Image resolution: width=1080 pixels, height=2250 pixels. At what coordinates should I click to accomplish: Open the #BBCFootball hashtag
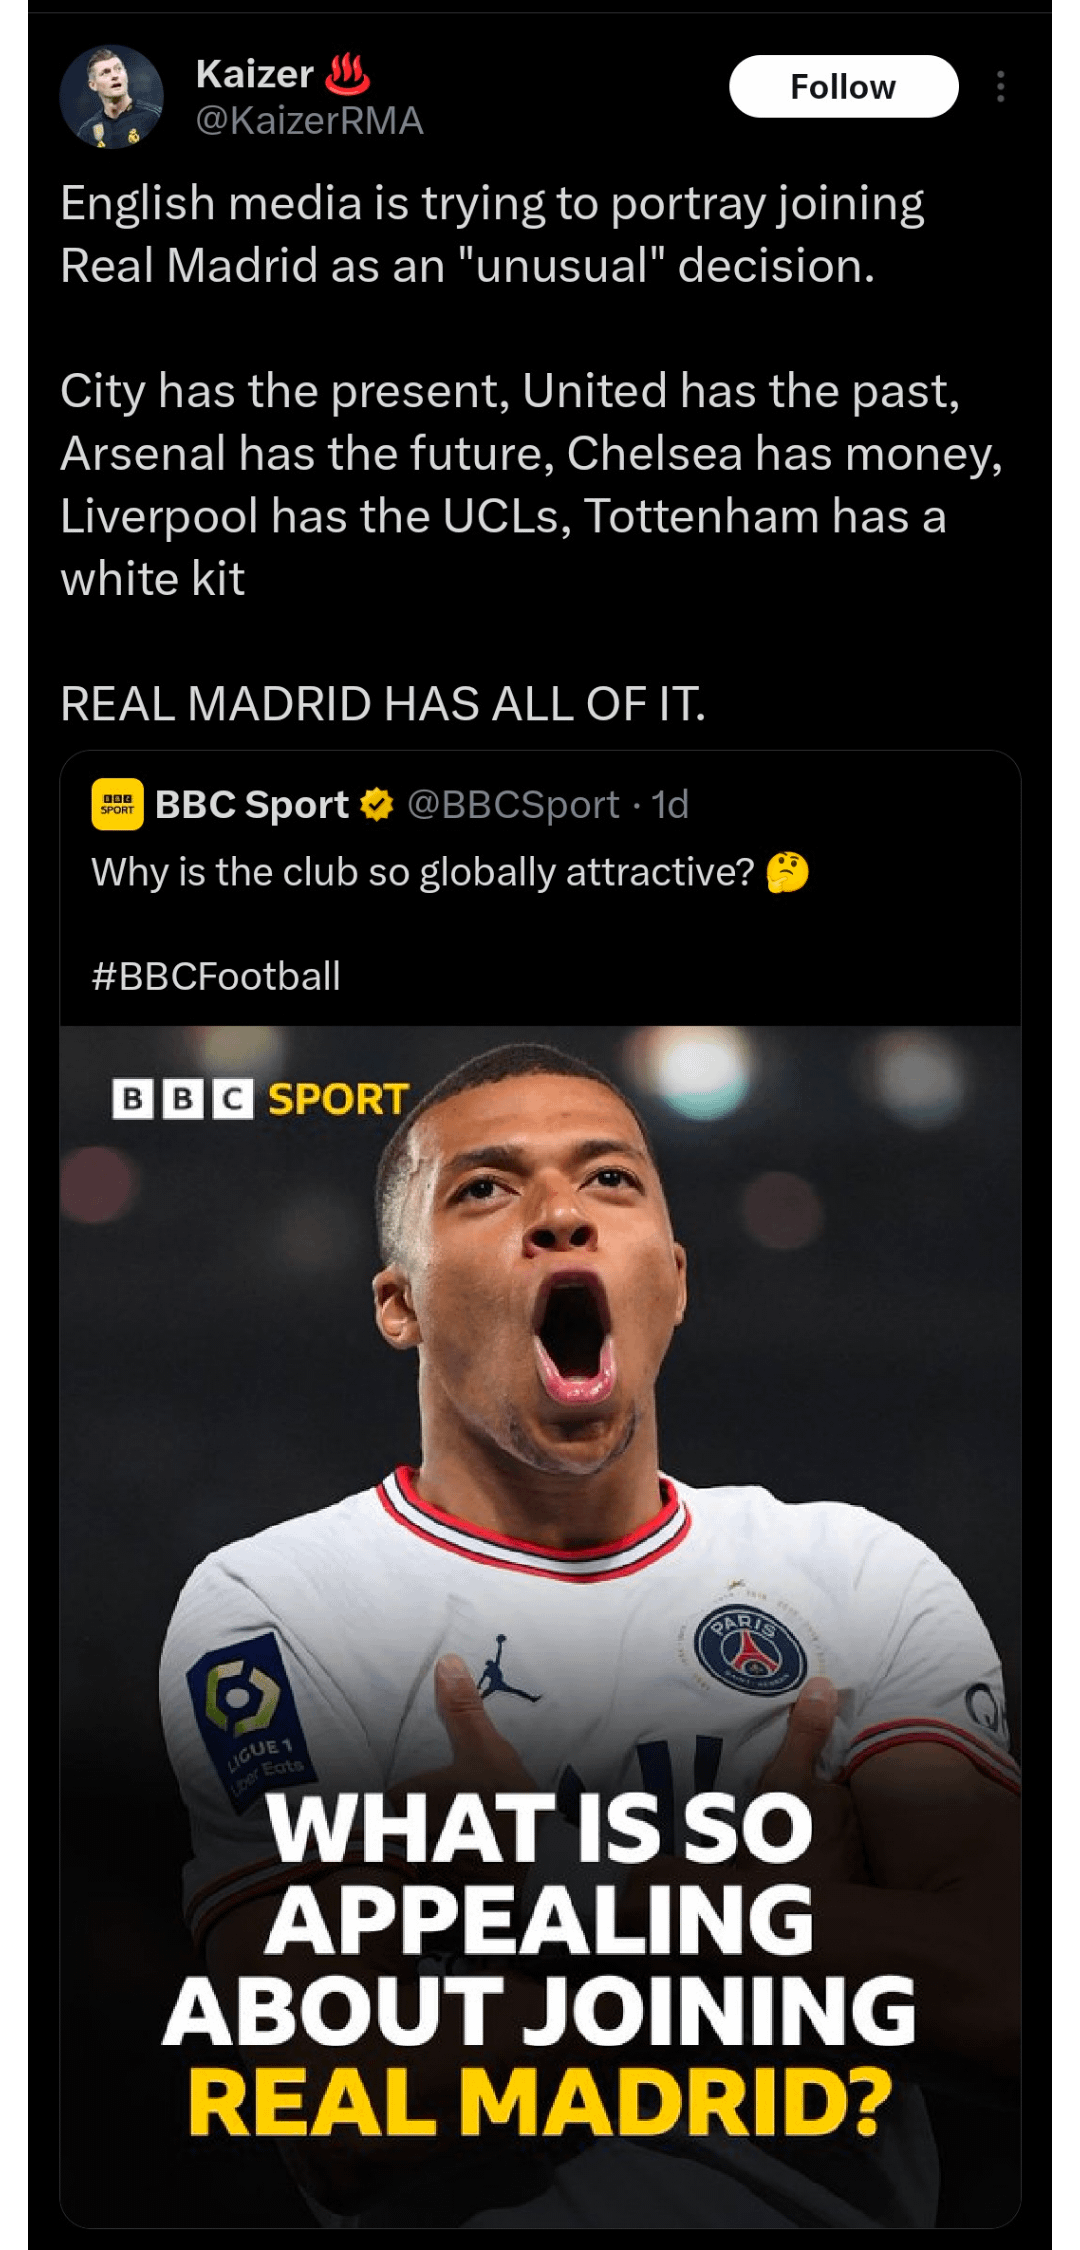(x=216, y=976)
